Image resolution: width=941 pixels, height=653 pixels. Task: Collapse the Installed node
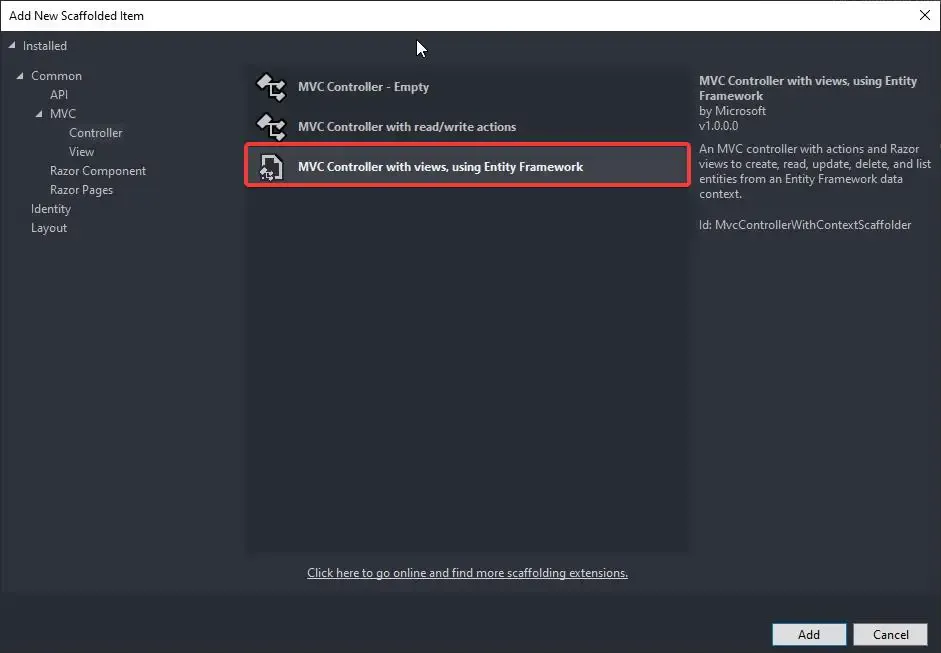12,45
